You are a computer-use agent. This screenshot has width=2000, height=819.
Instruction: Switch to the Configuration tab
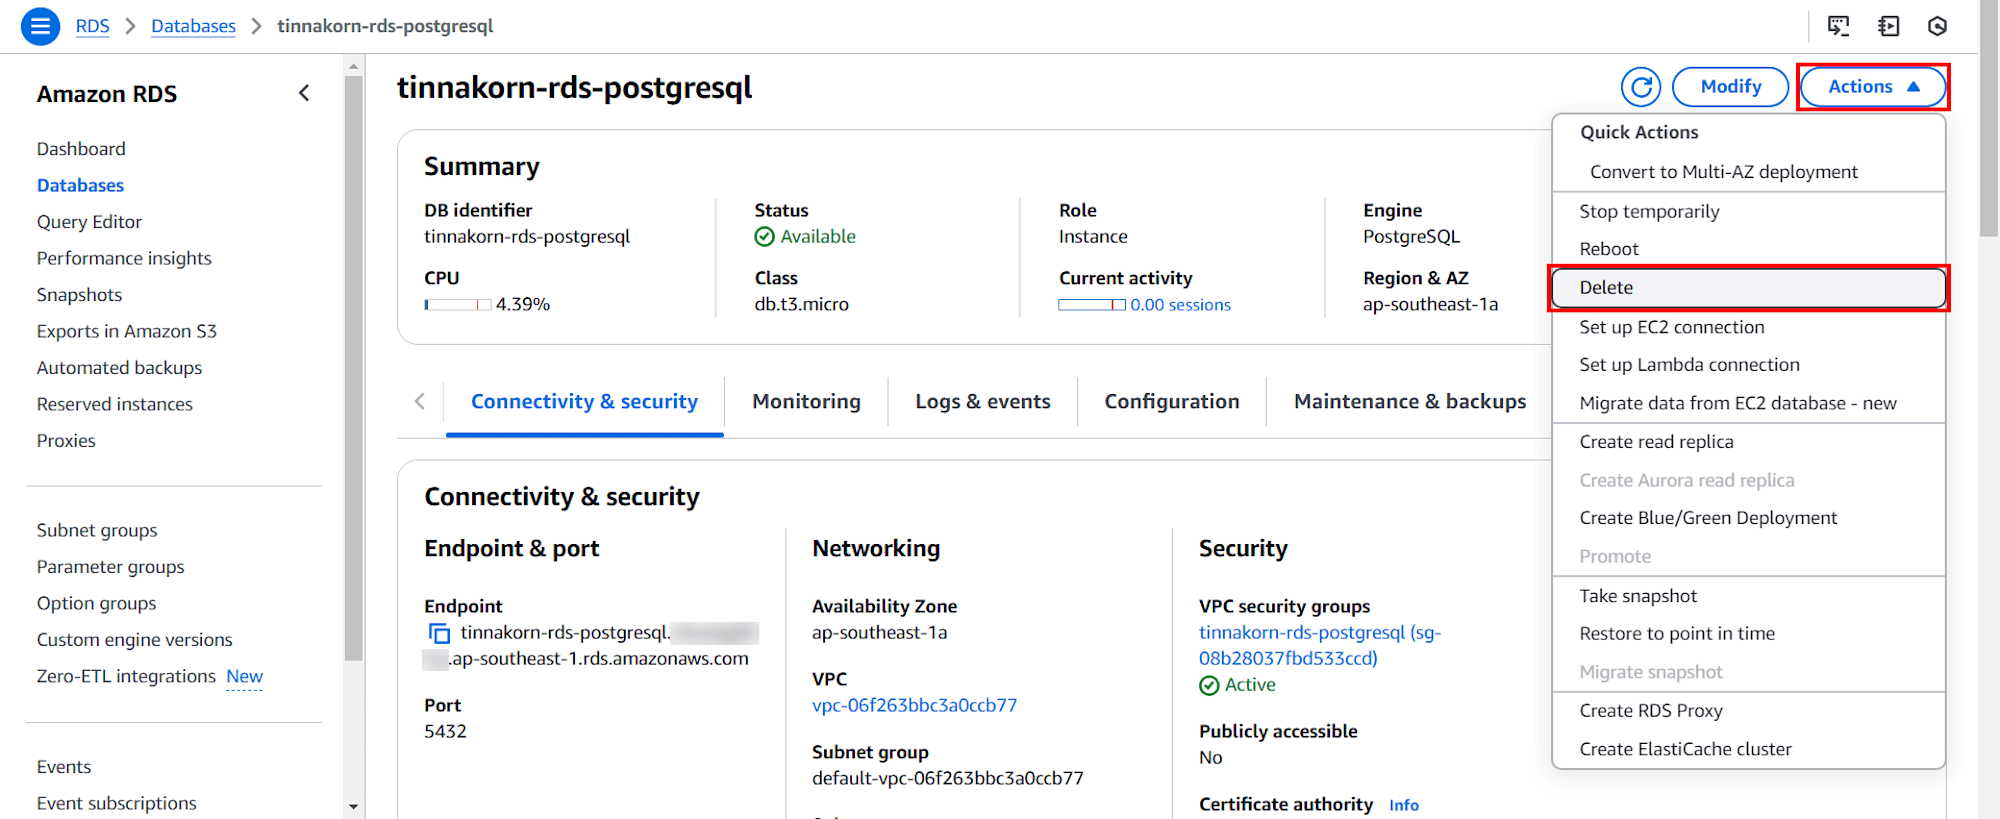[x=1172, y=402]
